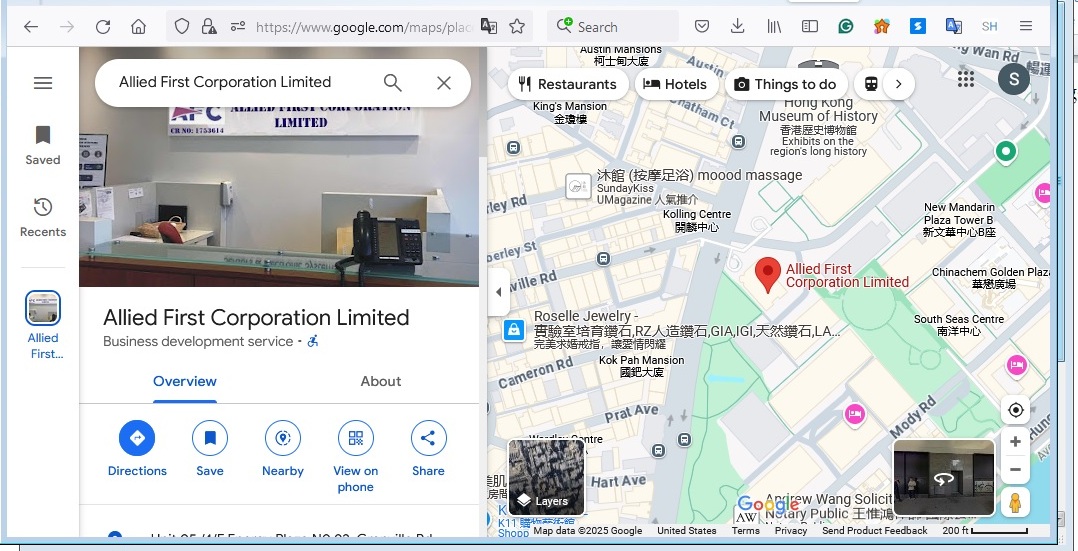The width and height of the screenshot is (1078, 551).
Task: Open the browser library icon
Action: pos(774,27)
